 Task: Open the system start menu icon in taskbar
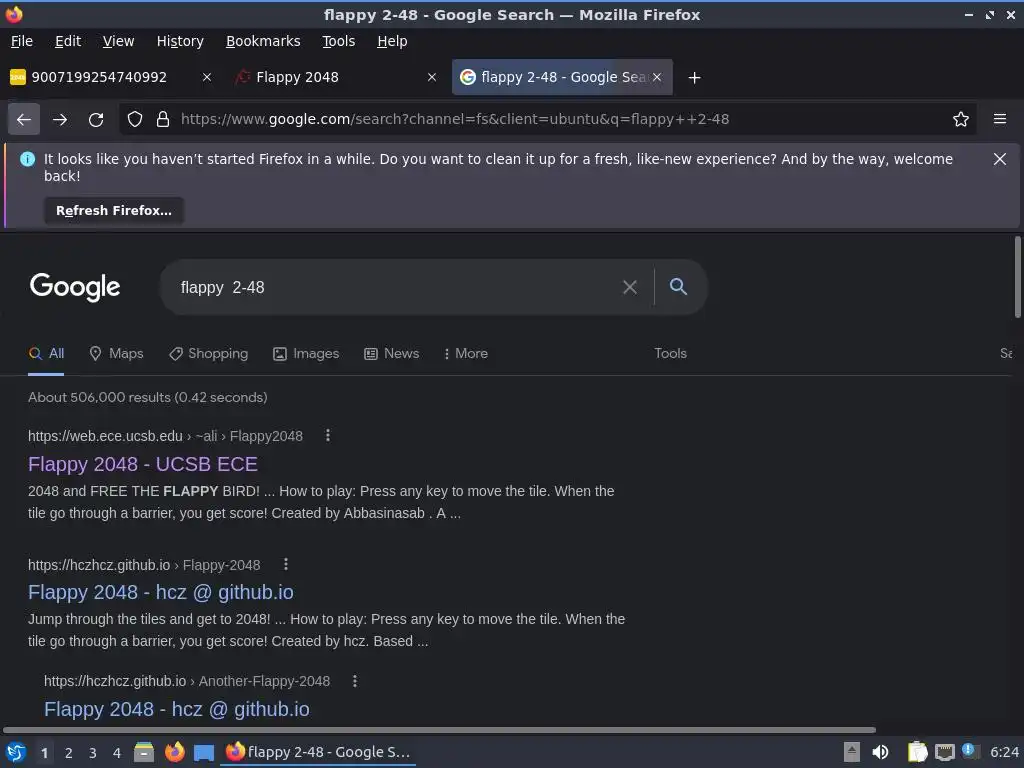16,753
